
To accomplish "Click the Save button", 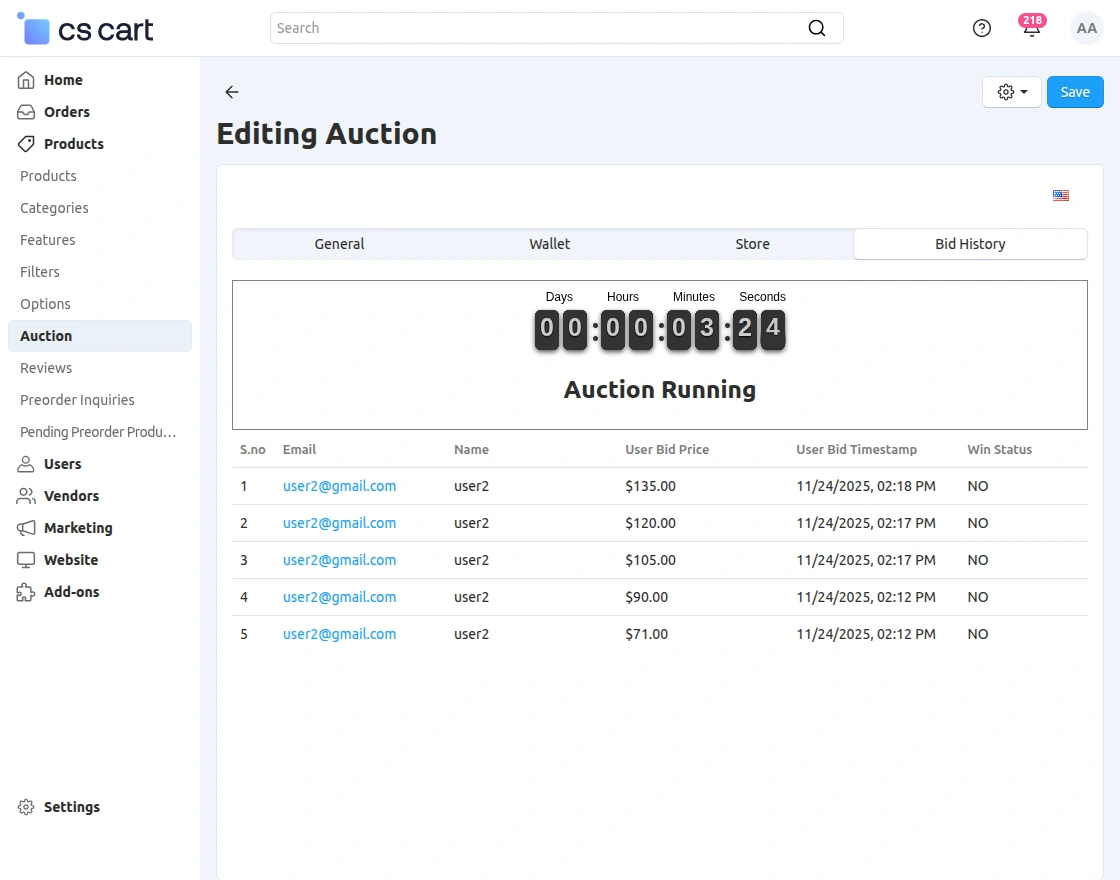I will point(1075,91).
